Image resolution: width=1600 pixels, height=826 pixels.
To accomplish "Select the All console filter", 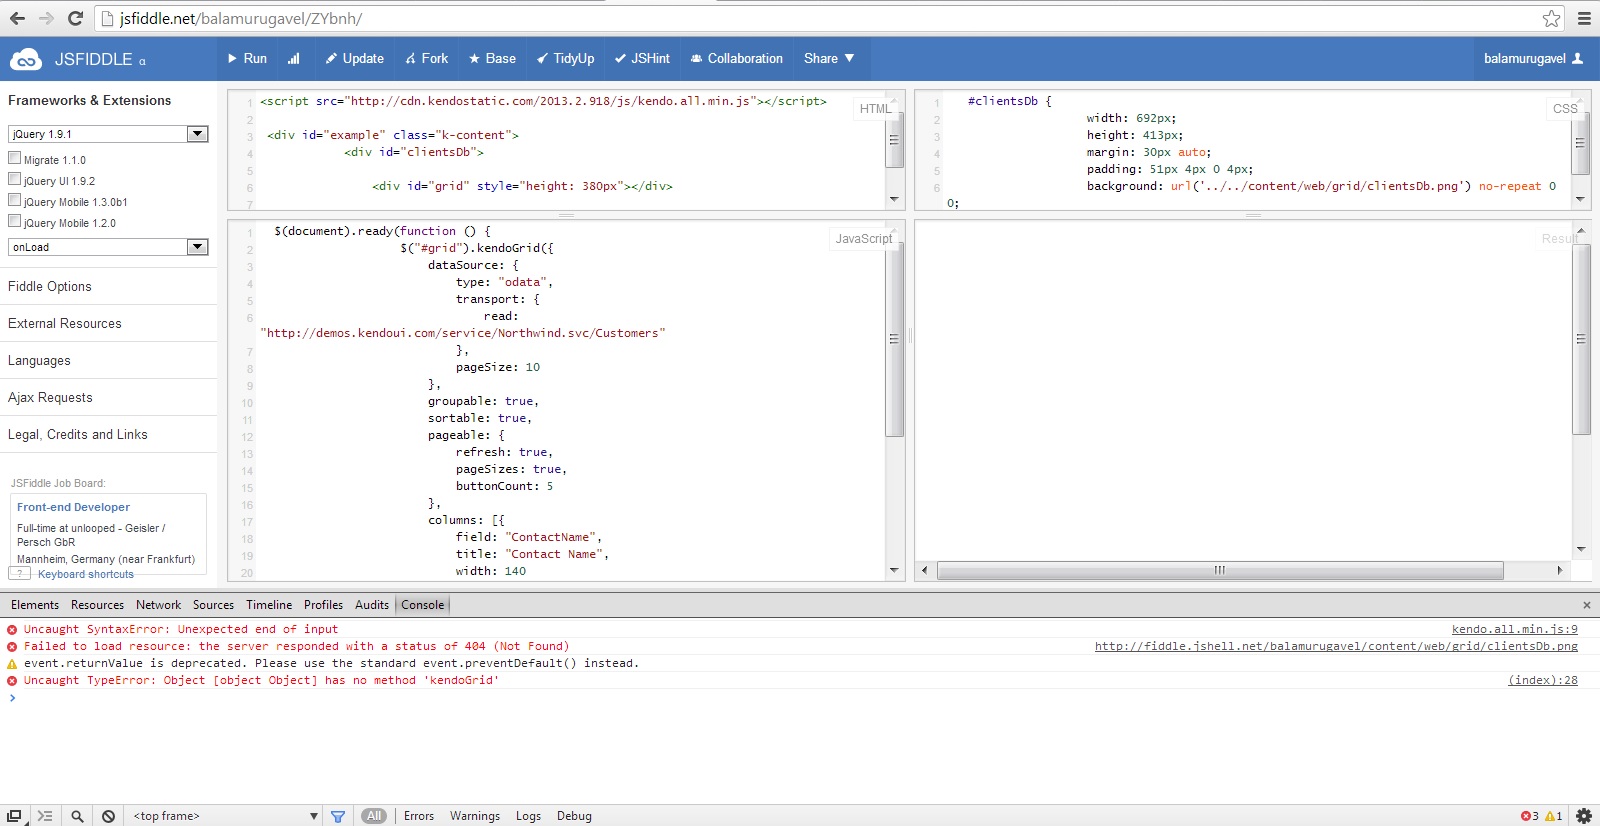I will (374, 816).
